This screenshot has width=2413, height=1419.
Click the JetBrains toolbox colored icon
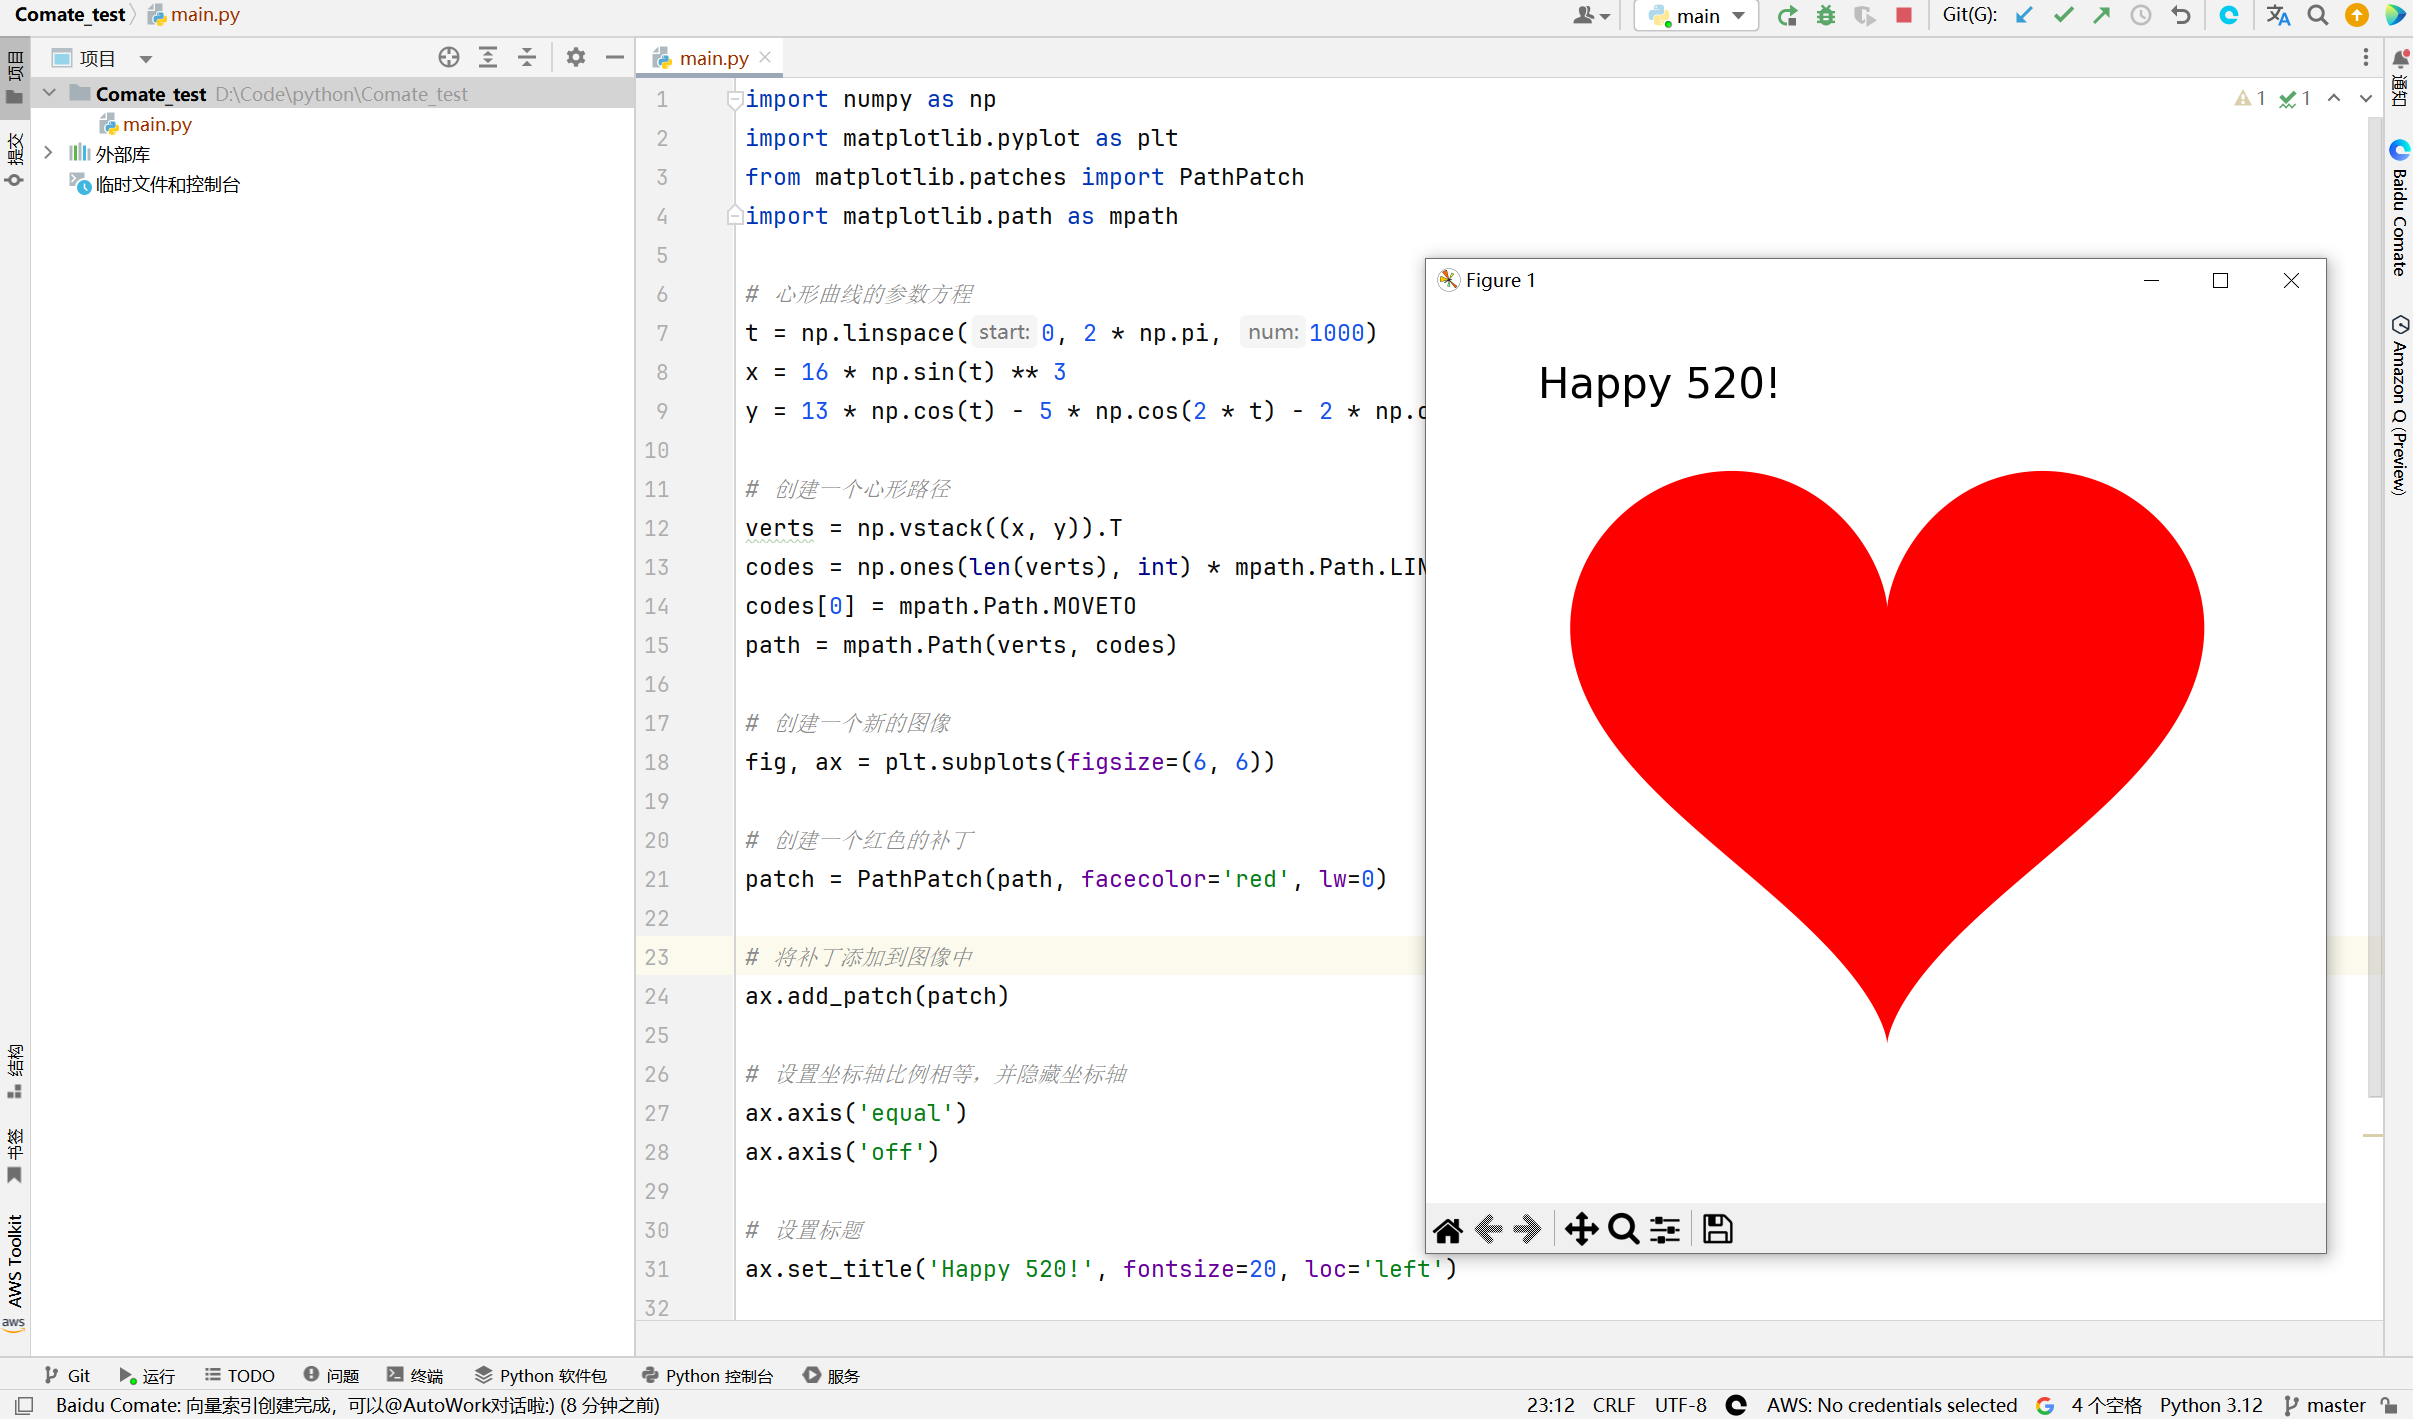click(x=2396, y=15)
